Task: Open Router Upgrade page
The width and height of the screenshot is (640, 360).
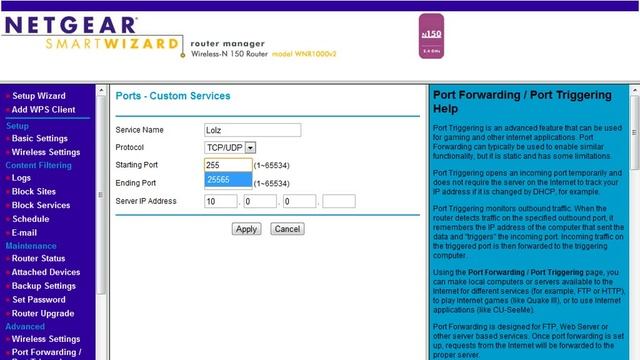Action: 43,314
